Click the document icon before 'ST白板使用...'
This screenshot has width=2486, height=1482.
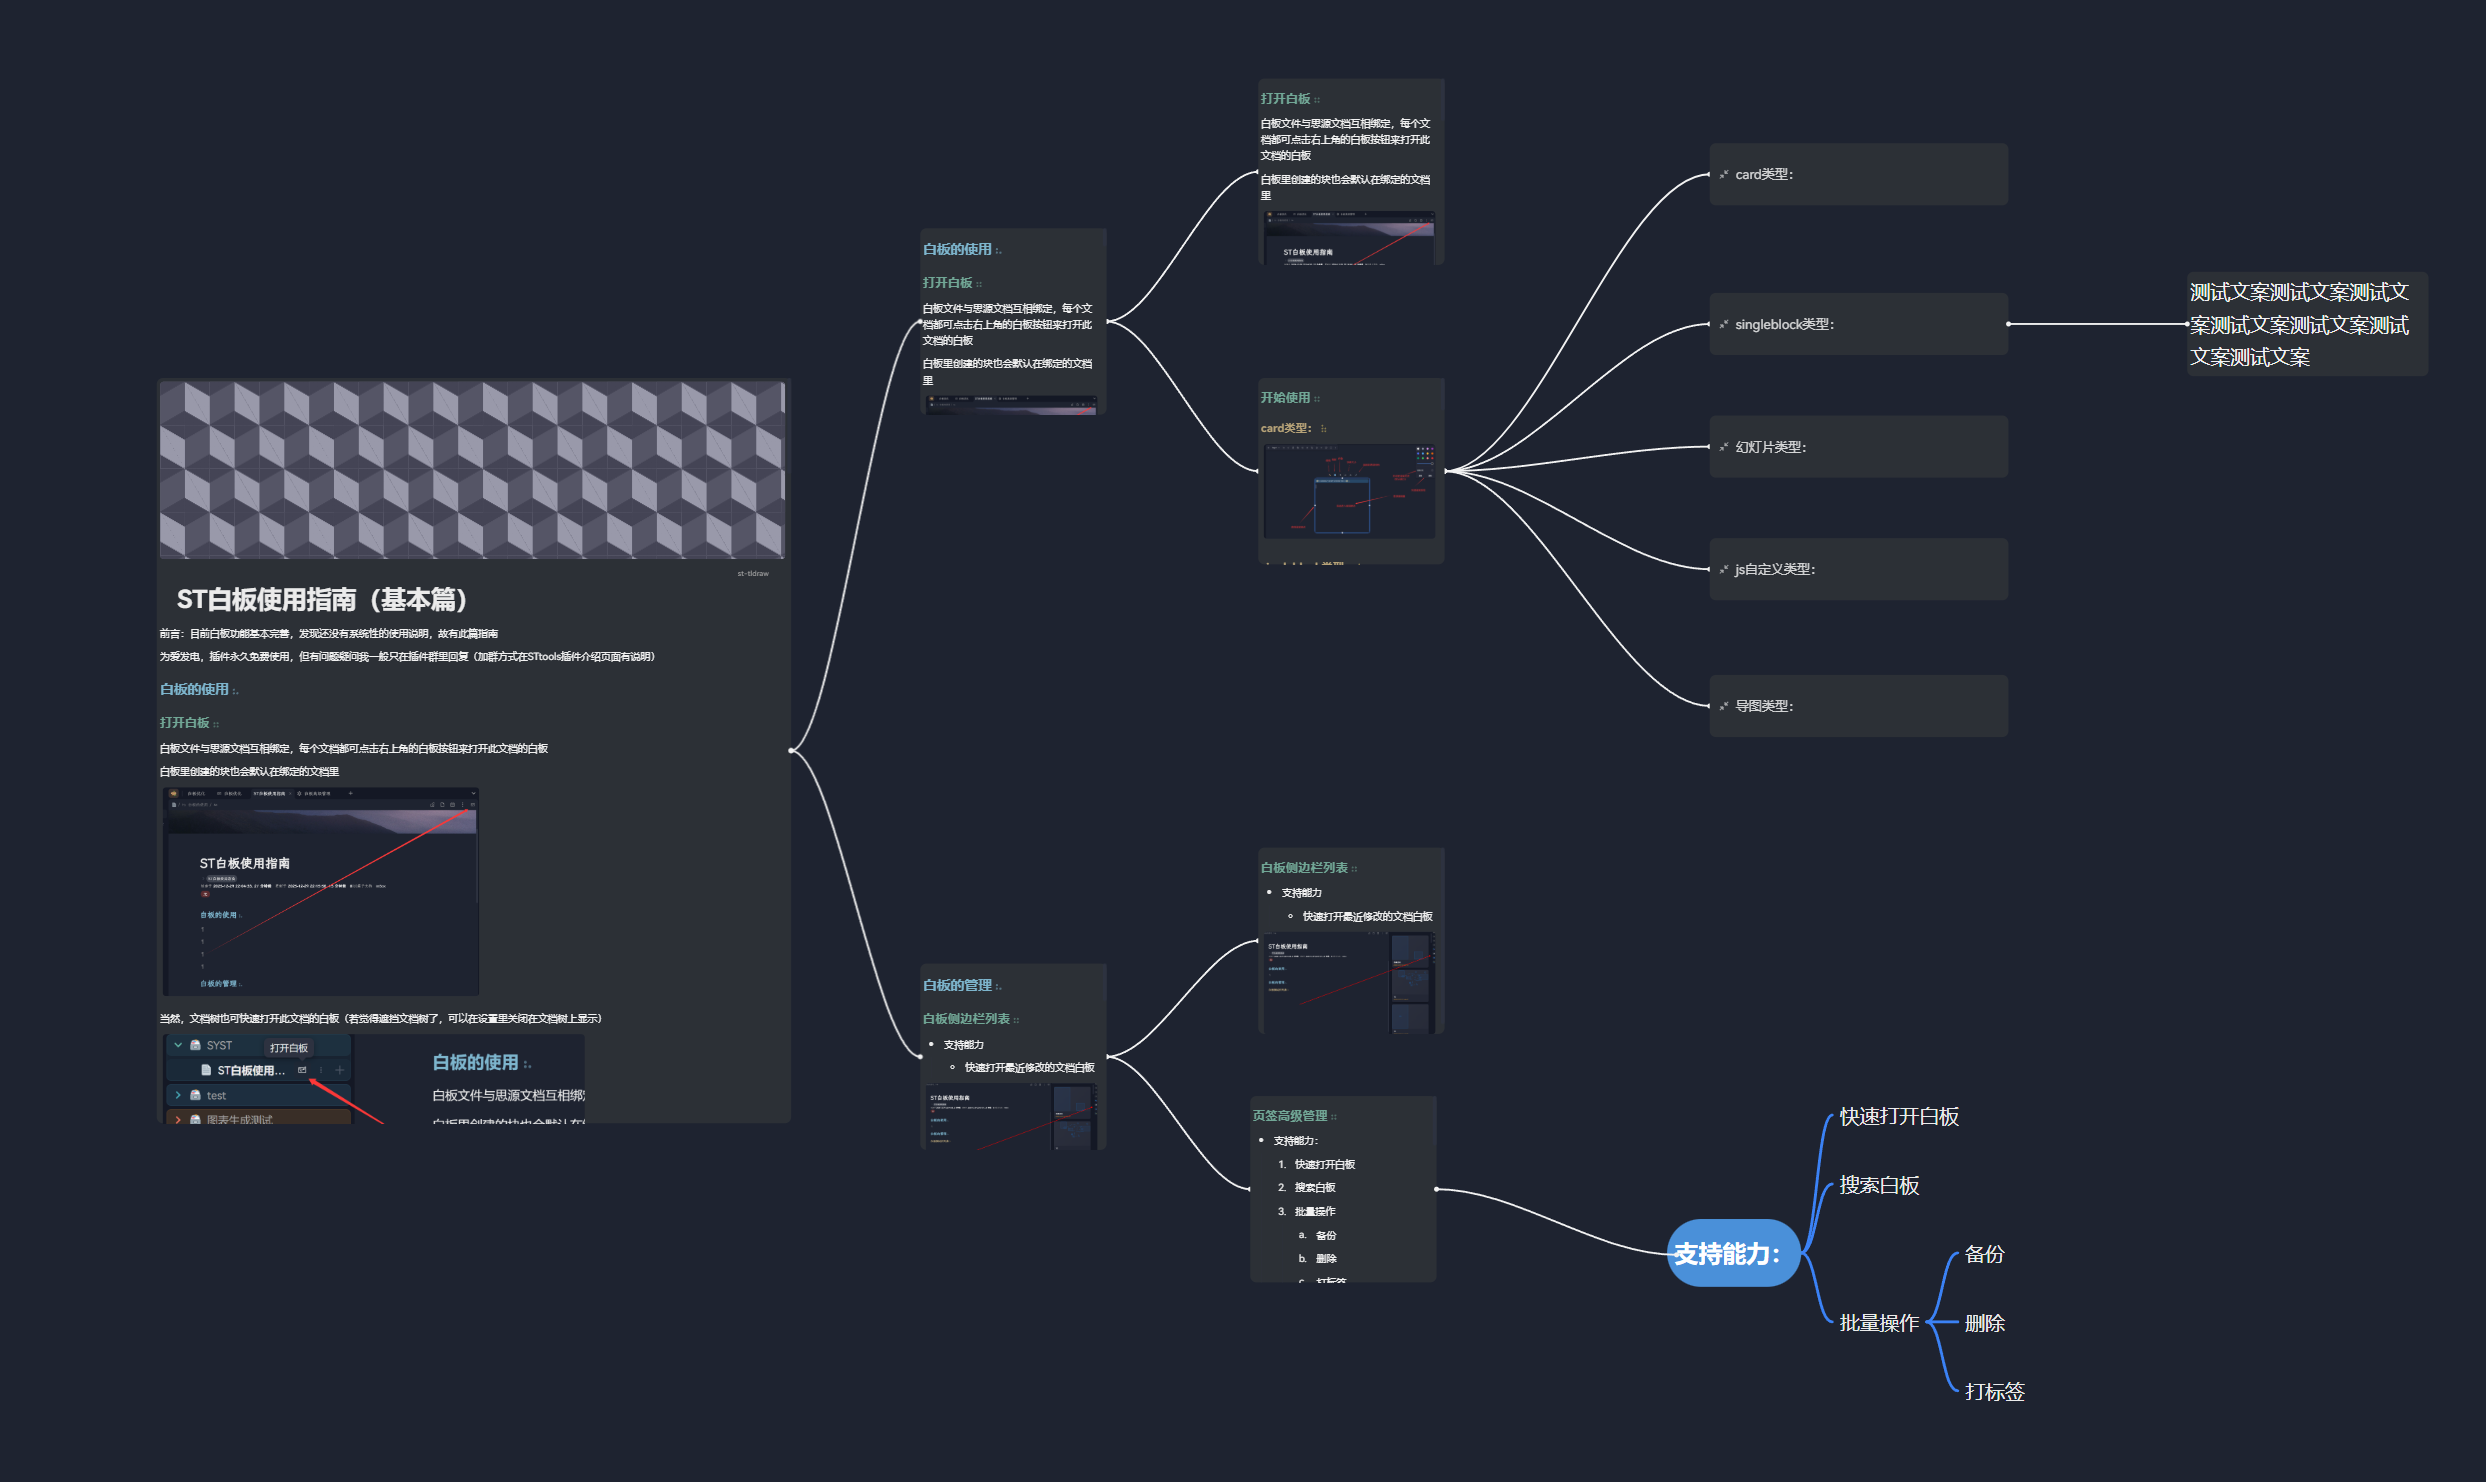pyautogui.click(x=206, y=1070)
